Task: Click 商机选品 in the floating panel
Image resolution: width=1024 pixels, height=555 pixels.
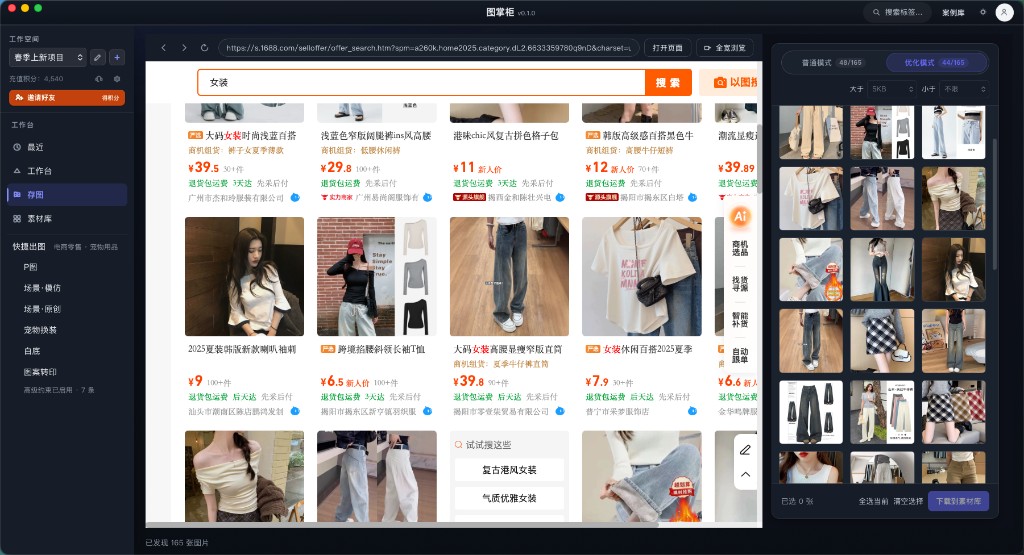Action: (x=740, y=248)
